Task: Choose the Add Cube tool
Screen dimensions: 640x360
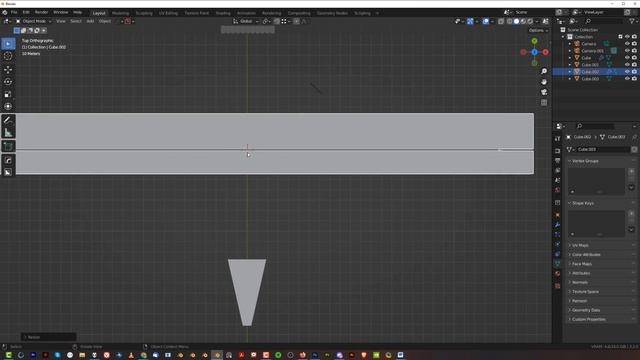Action: coord(8,146)
